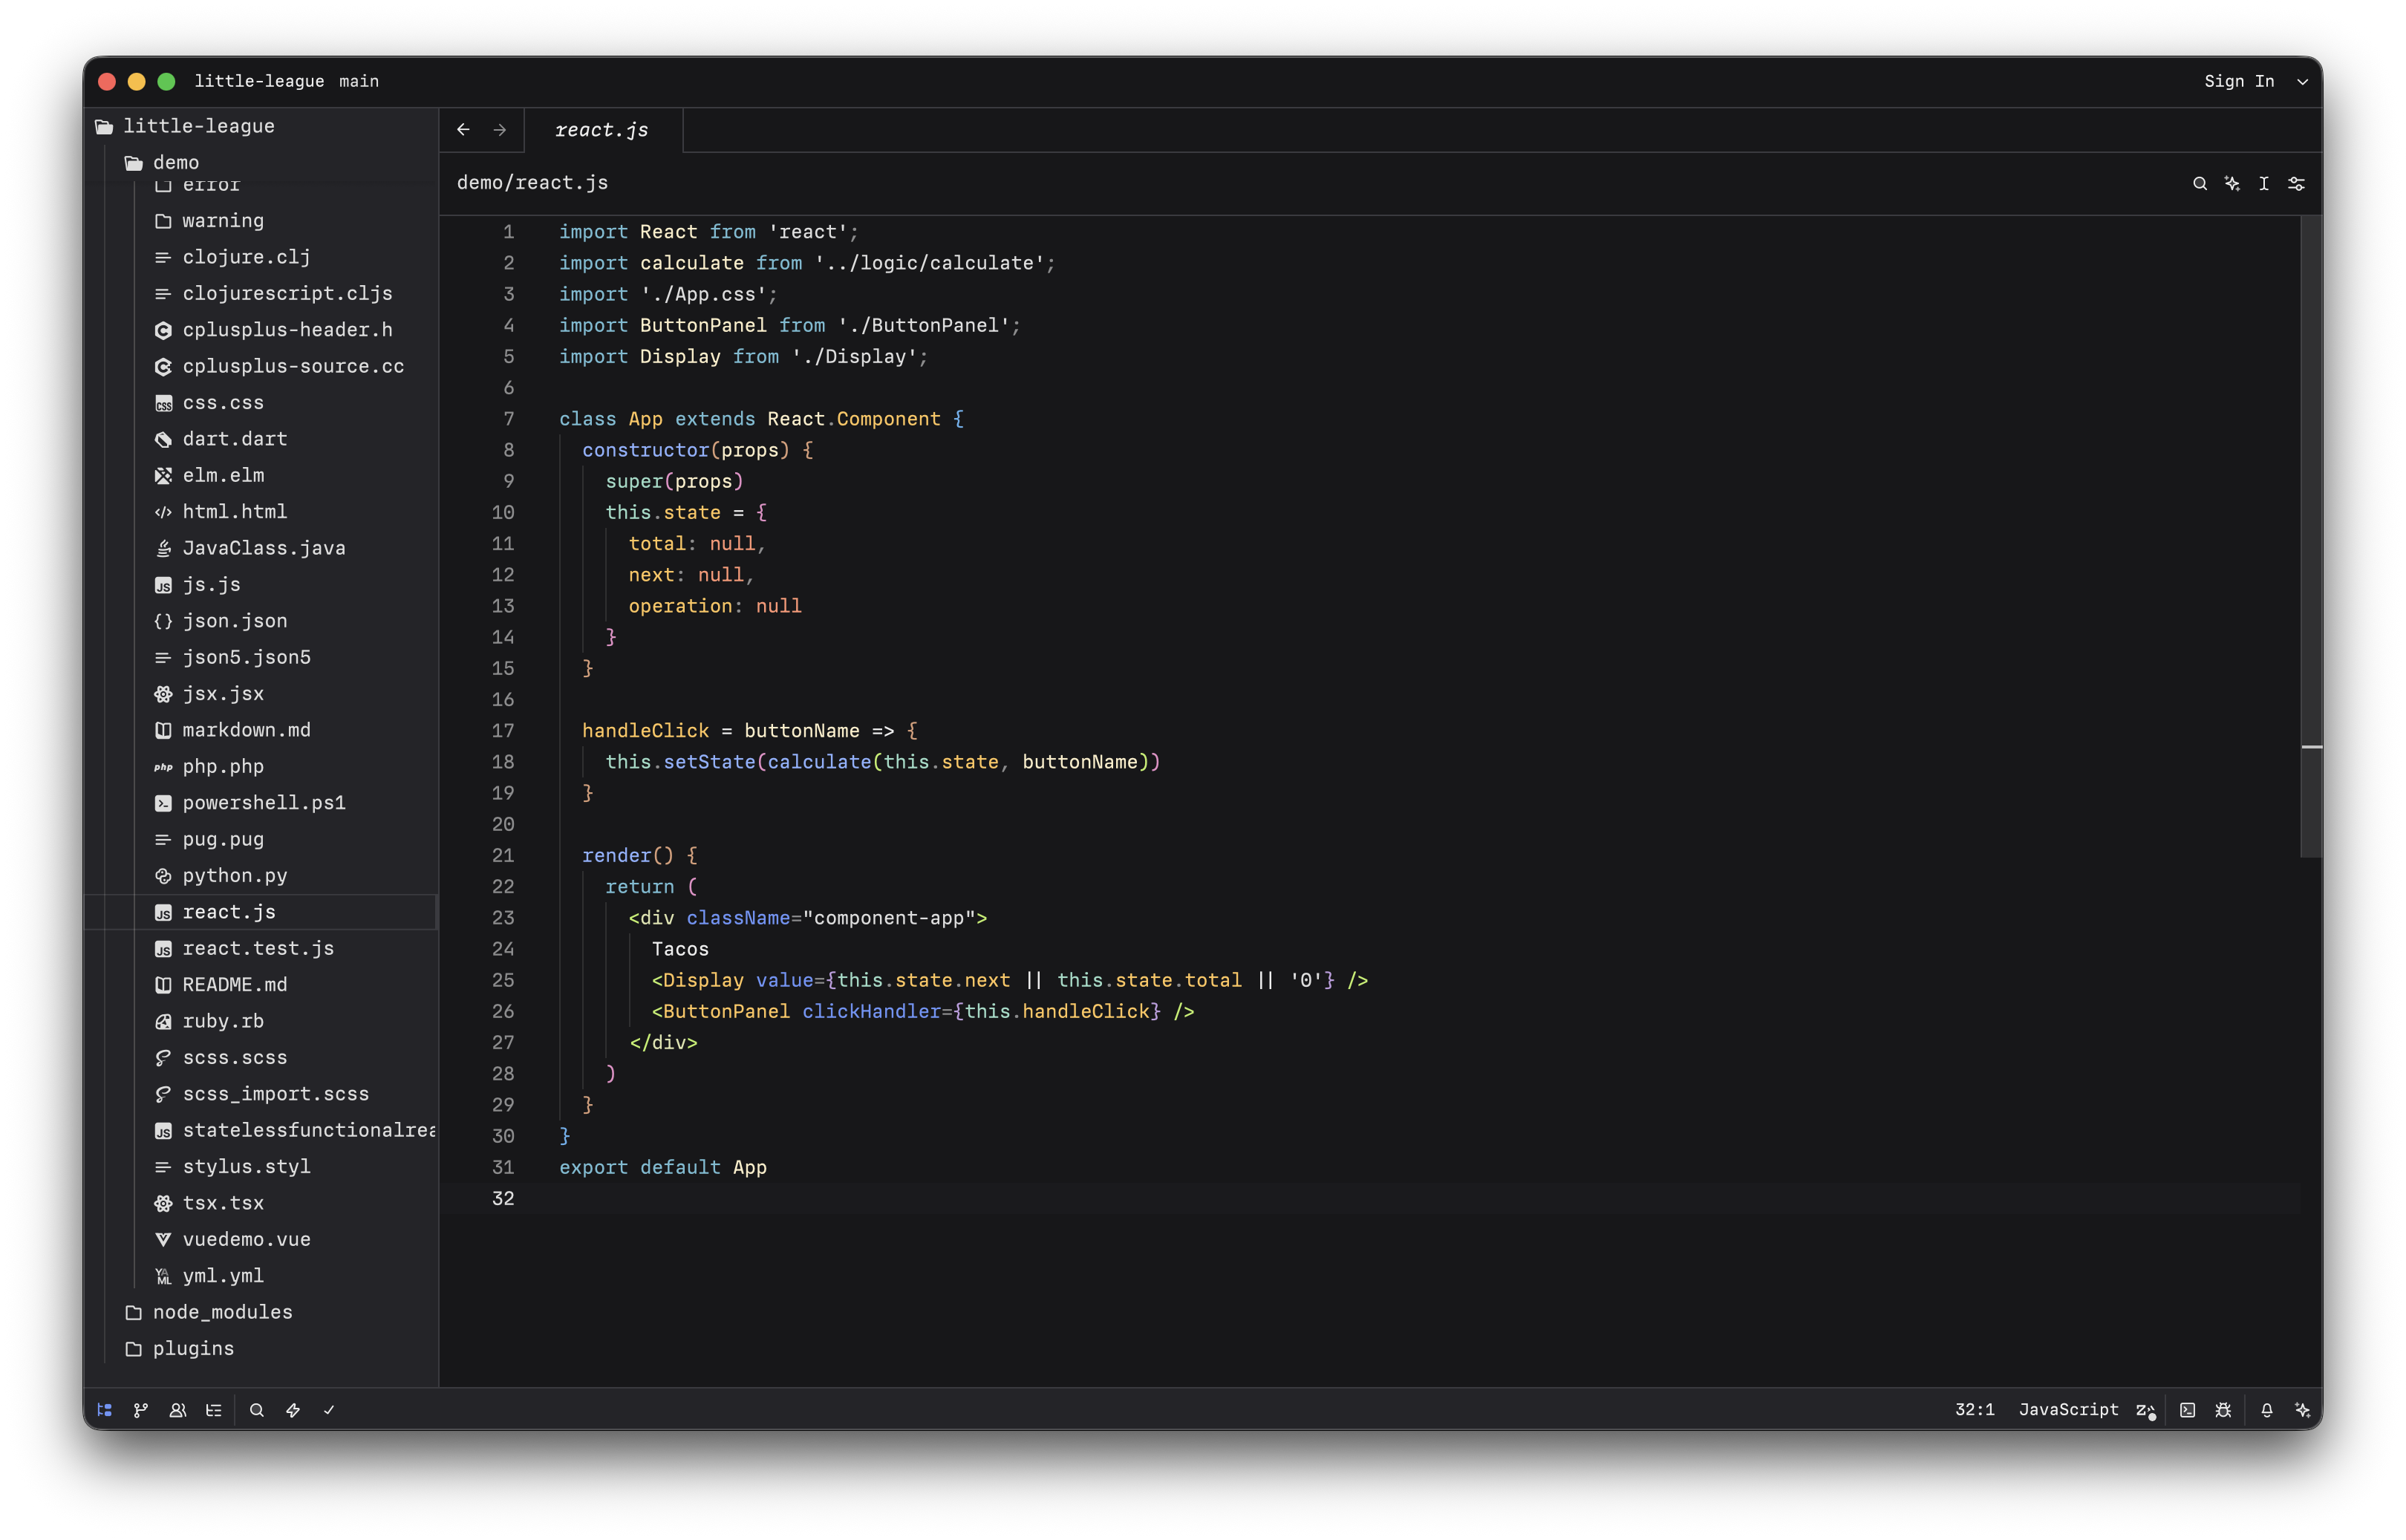The image size is (2406, 1540).
Task: Open python.py in the file tree
Action: (x=261, y=875)
